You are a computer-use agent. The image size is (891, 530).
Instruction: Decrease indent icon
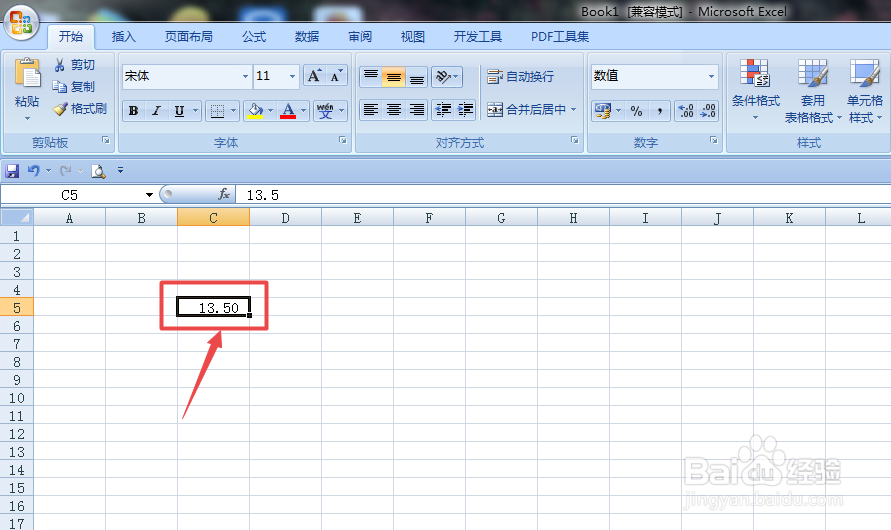(443, 110)
